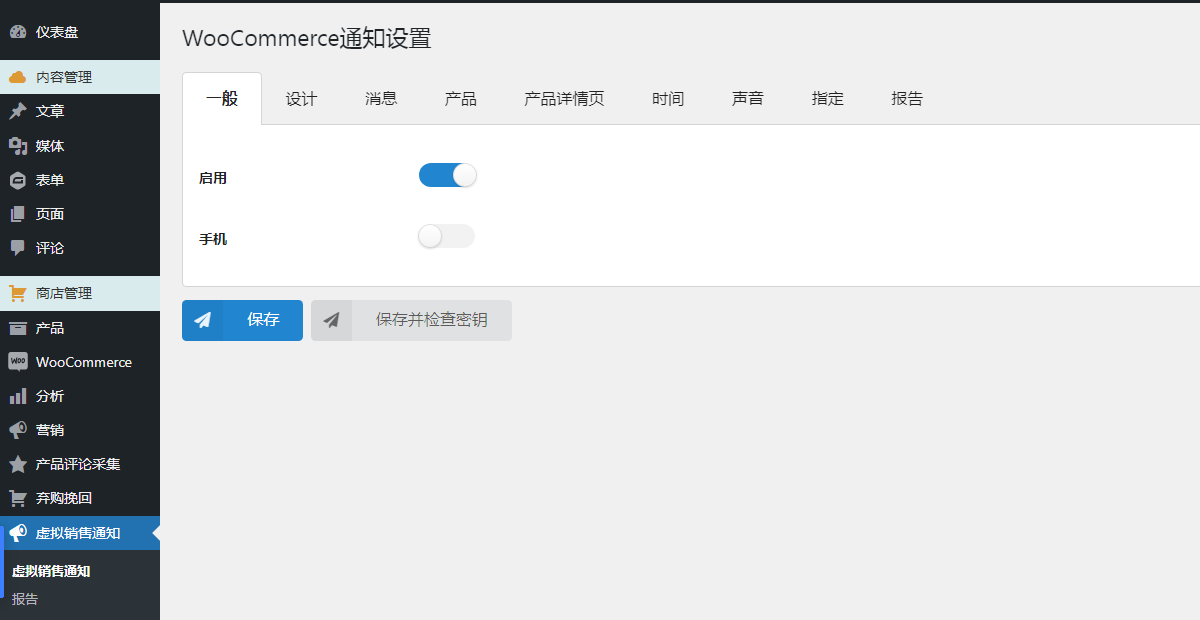This screenshot has width=1200, height=620.
Task: Open 表单 from the sidebar
Action: (80, 180)
